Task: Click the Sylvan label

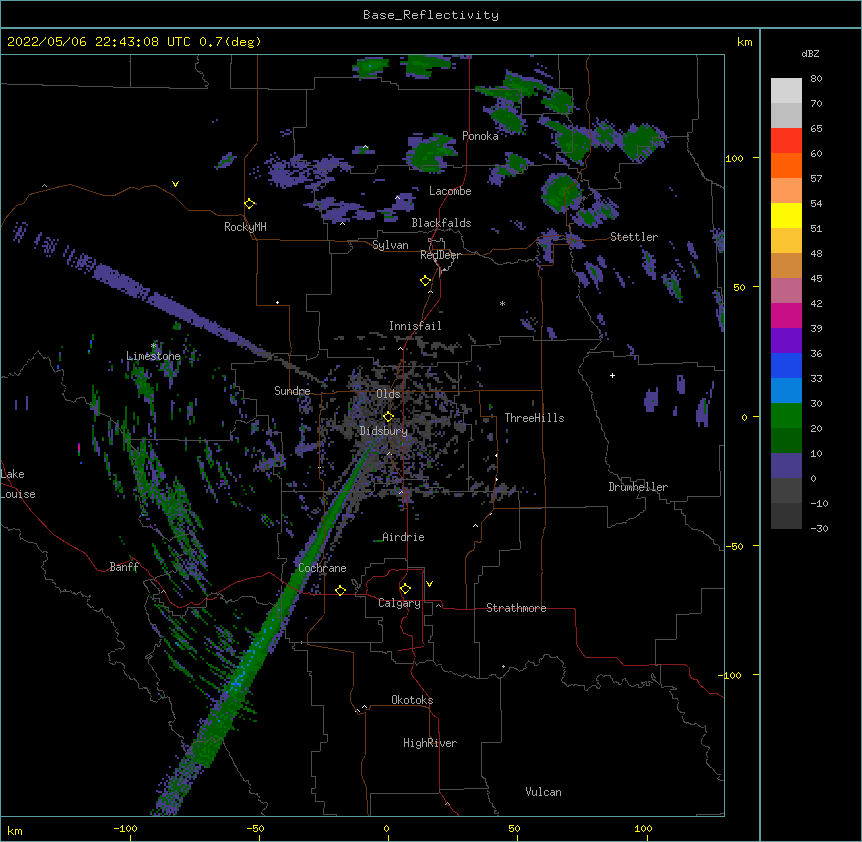Action: (x=390, y=245)
